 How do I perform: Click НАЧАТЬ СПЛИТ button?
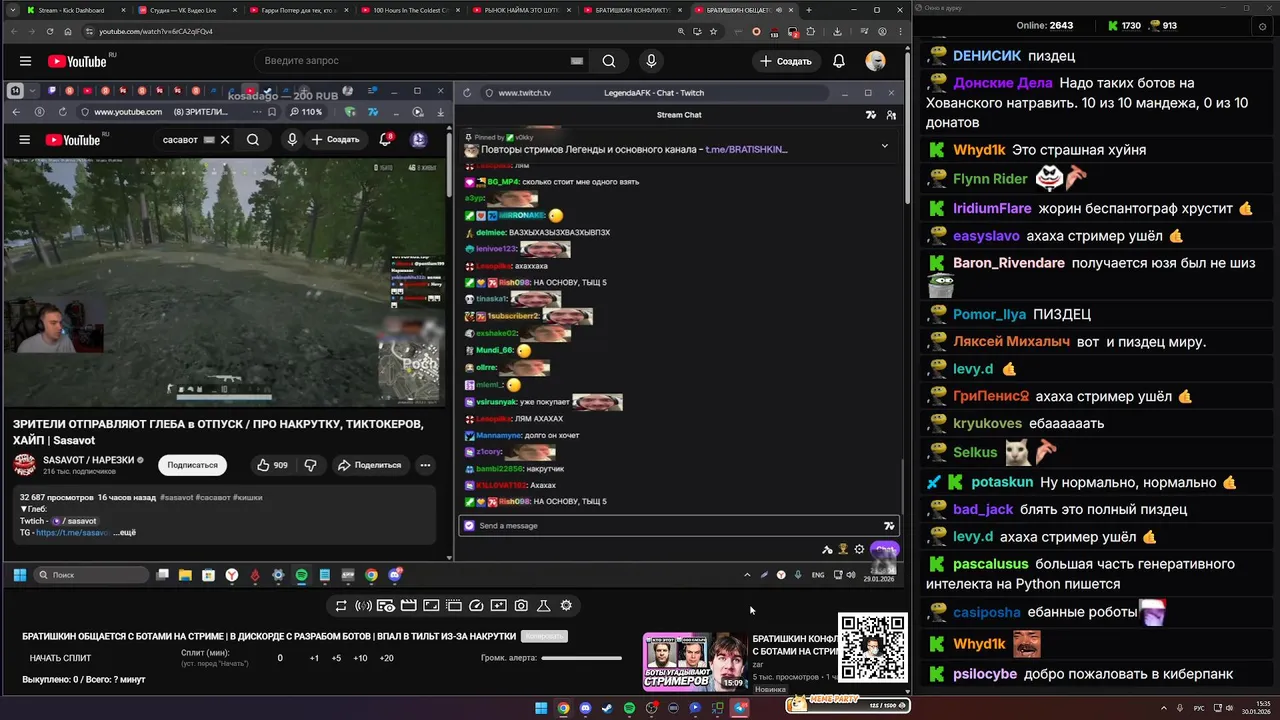coord(60,658)
